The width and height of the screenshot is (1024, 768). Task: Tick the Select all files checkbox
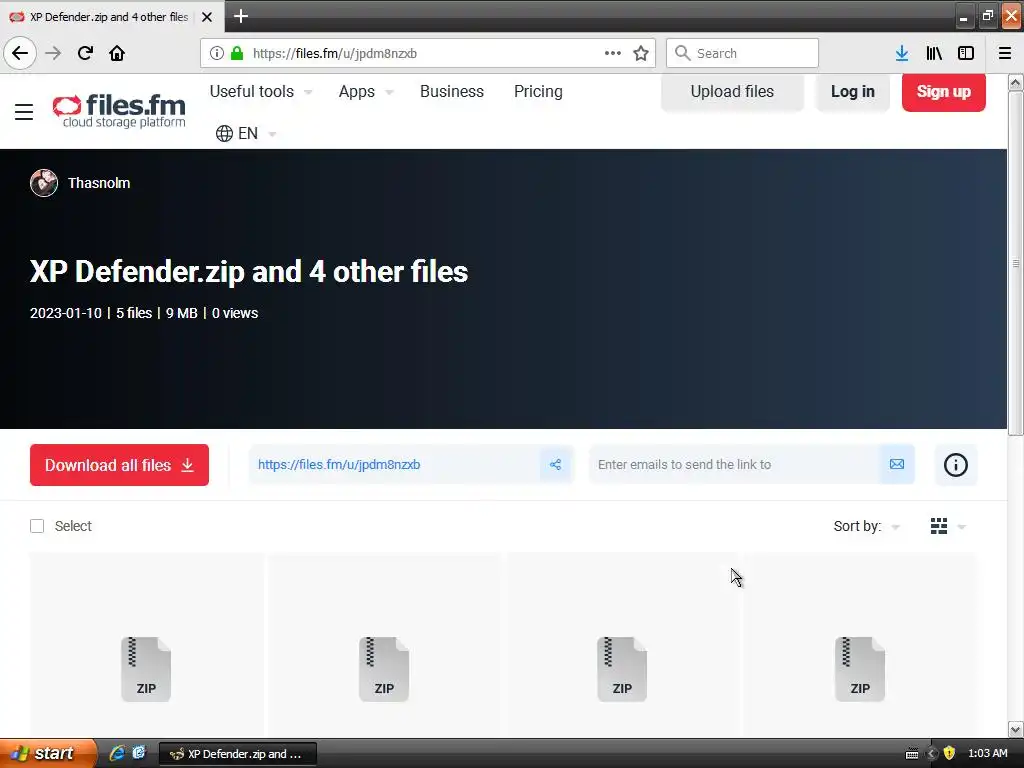pos(37,526)
